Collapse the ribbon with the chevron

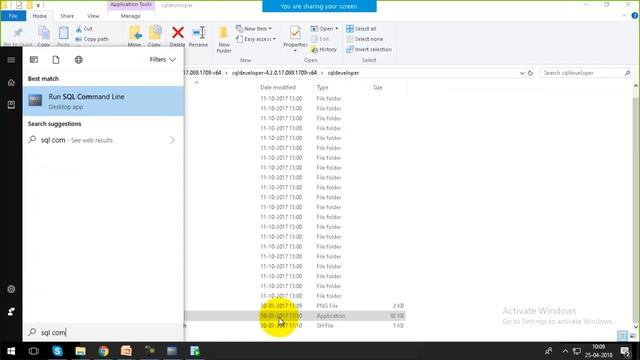tap(624, 16)
